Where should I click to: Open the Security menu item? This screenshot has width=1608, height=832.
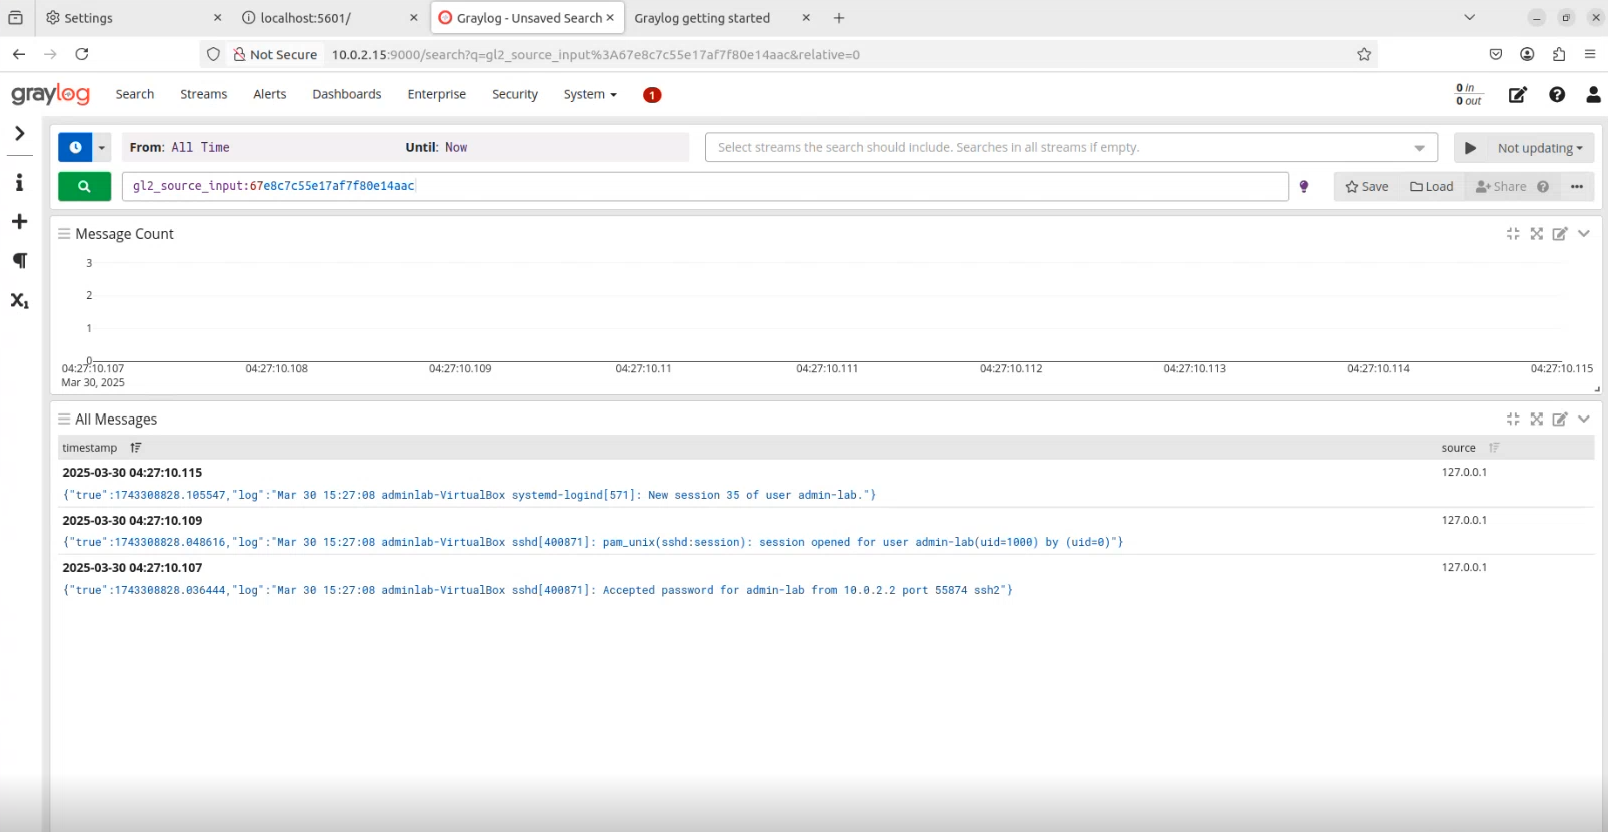click(515, 94)
